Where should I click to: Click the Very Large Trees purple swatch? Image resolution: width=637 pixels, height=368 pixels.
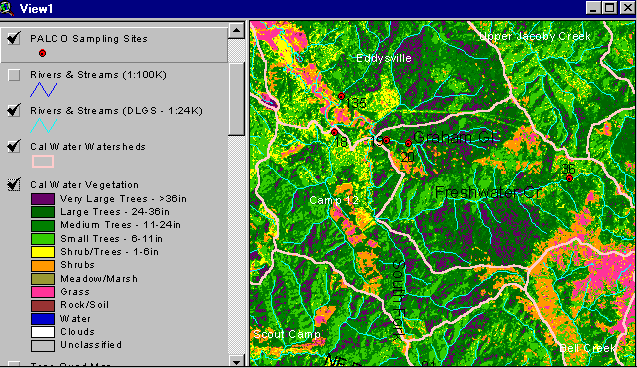[43, 199]
